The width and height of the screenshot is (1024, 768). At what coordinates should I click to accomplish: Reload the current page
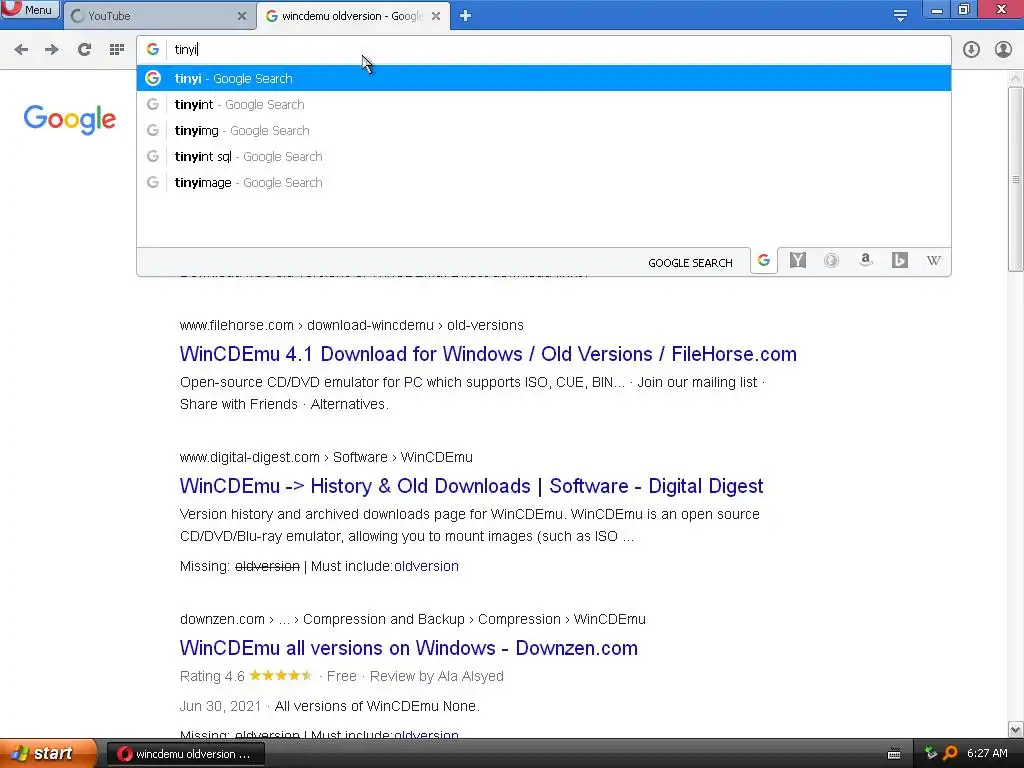pos(84,50)
